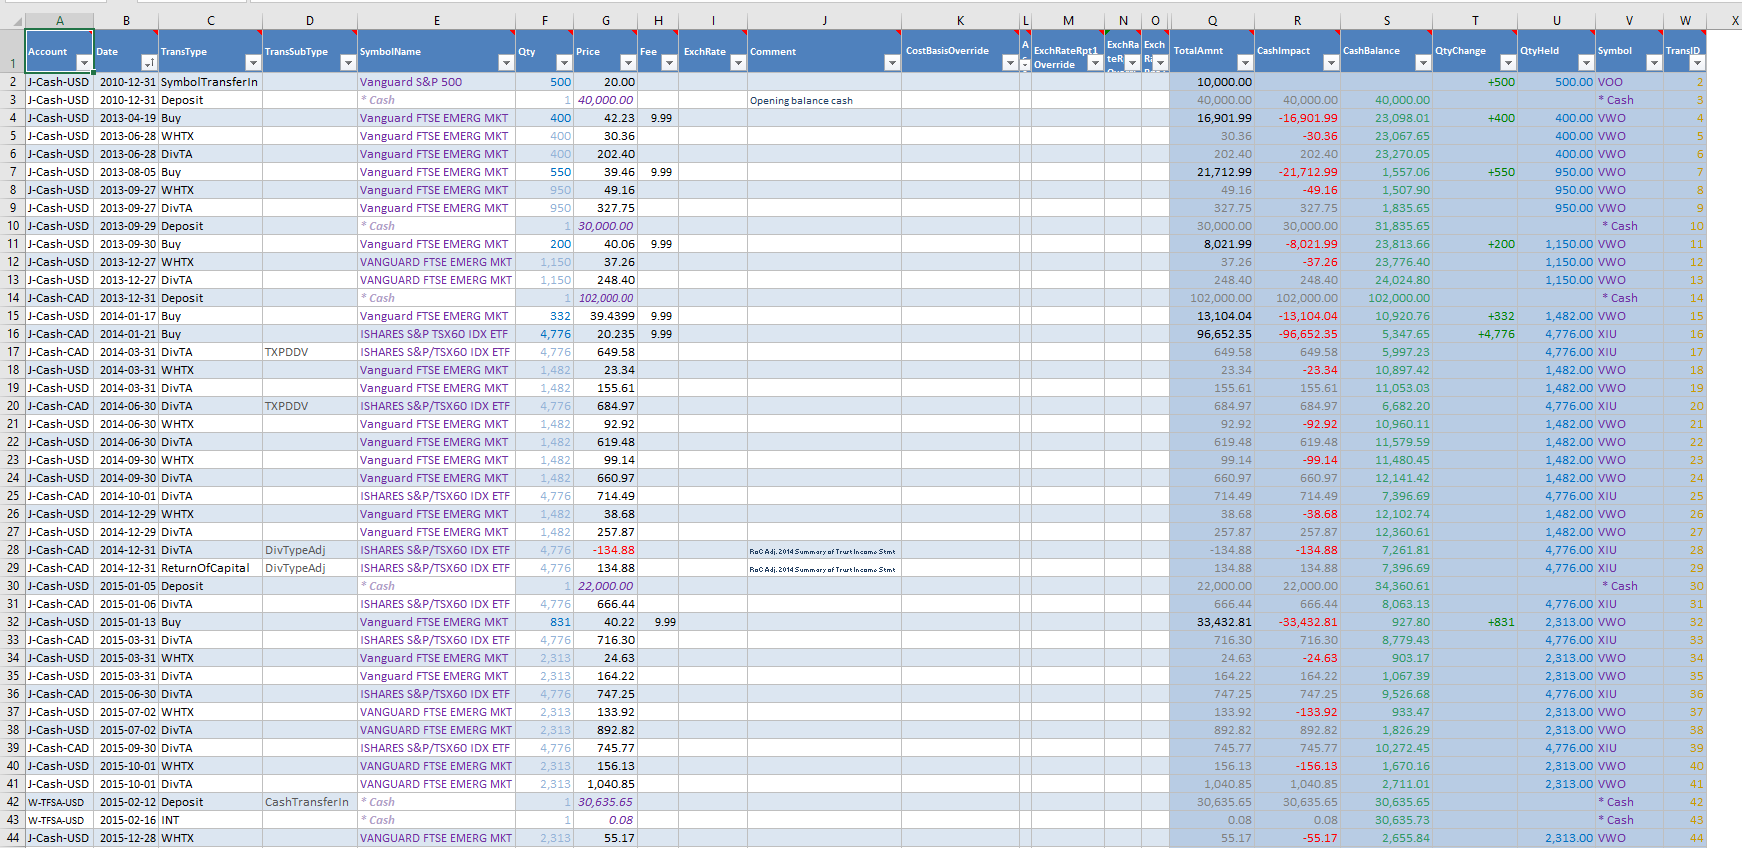This screenshot has height=848, width=1742.
Task: Click the Select All corner triangle
Action: (x=15, y=21)
